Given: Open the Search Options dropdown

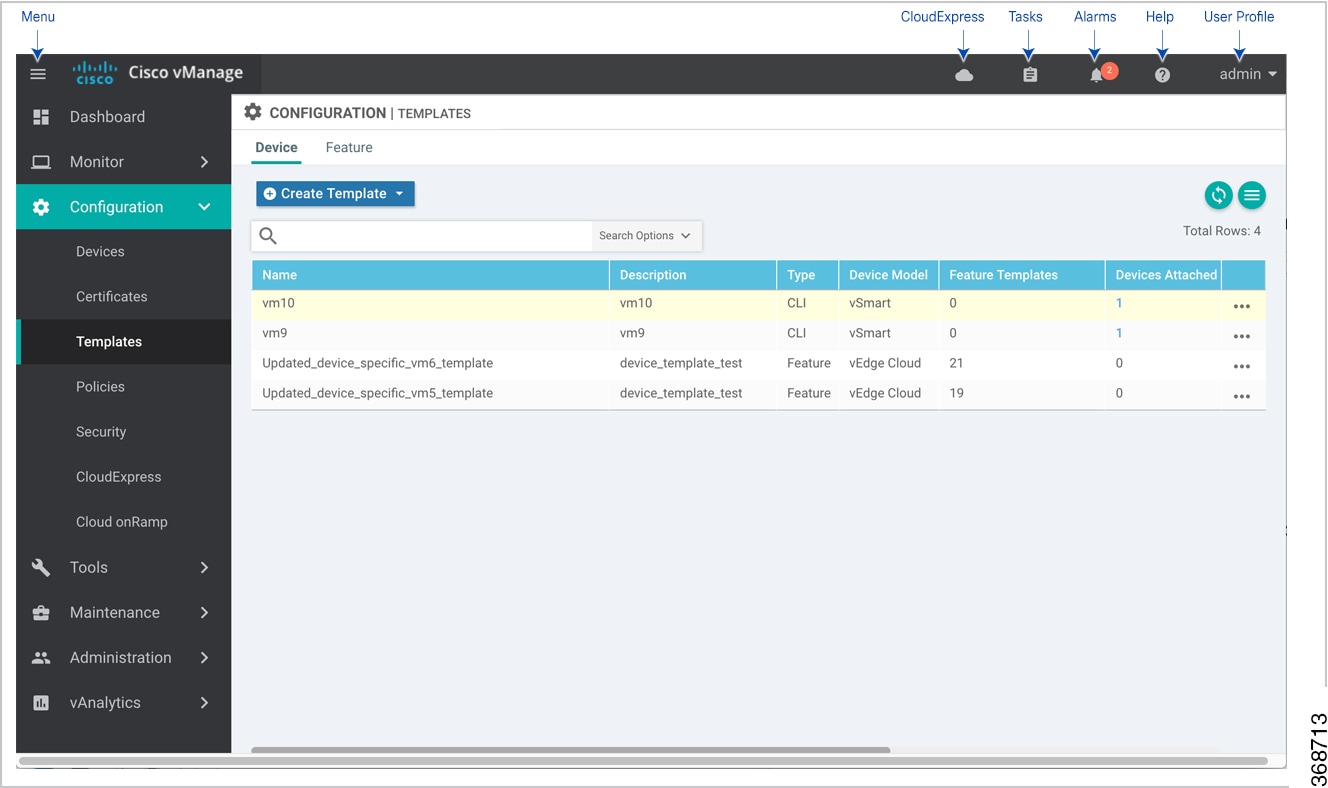Looking at the screenshot, I should click(x=646, y=236).
